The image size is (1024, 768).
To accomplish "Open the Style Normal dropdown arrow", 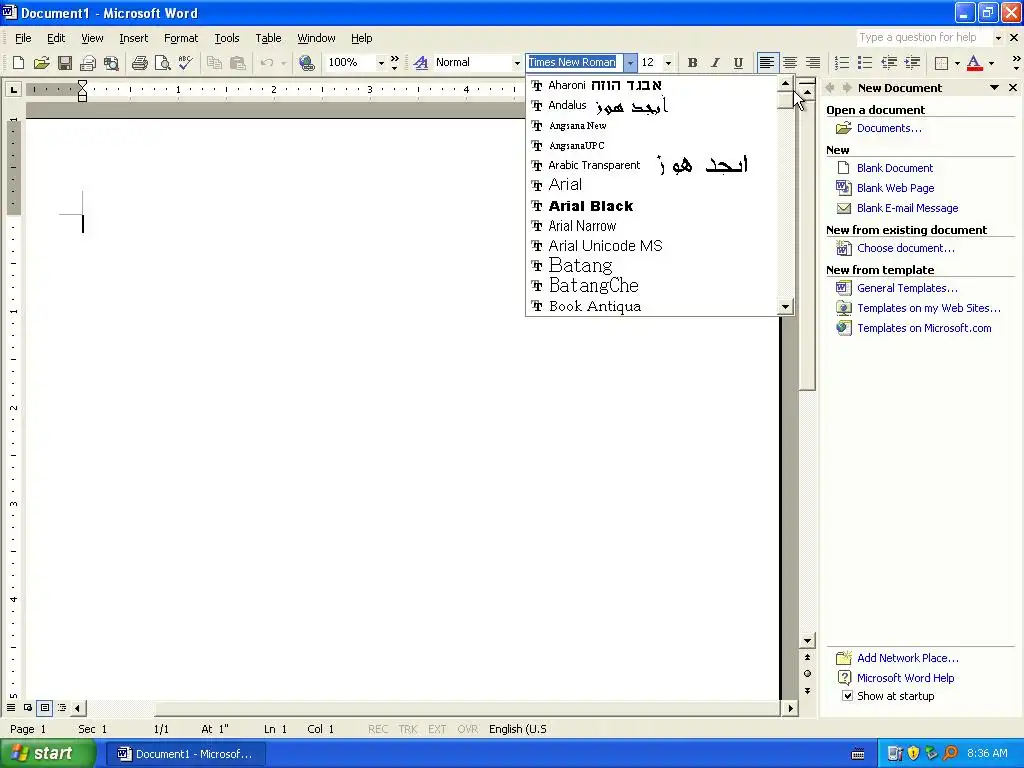I will pos(517,63).
